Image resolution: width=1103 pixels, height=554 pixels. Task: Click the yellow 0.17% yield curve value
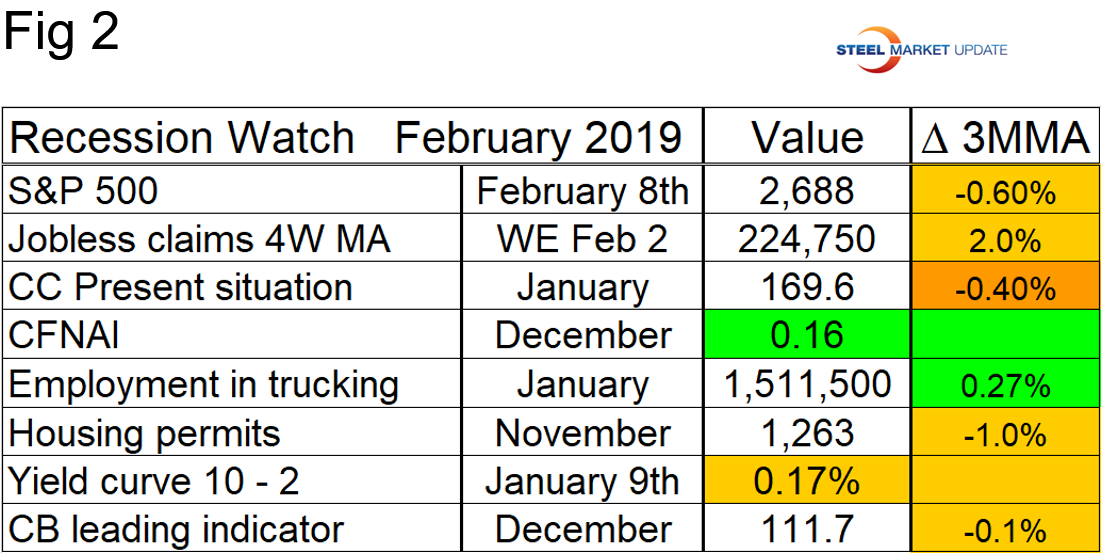tap(808, 482)
